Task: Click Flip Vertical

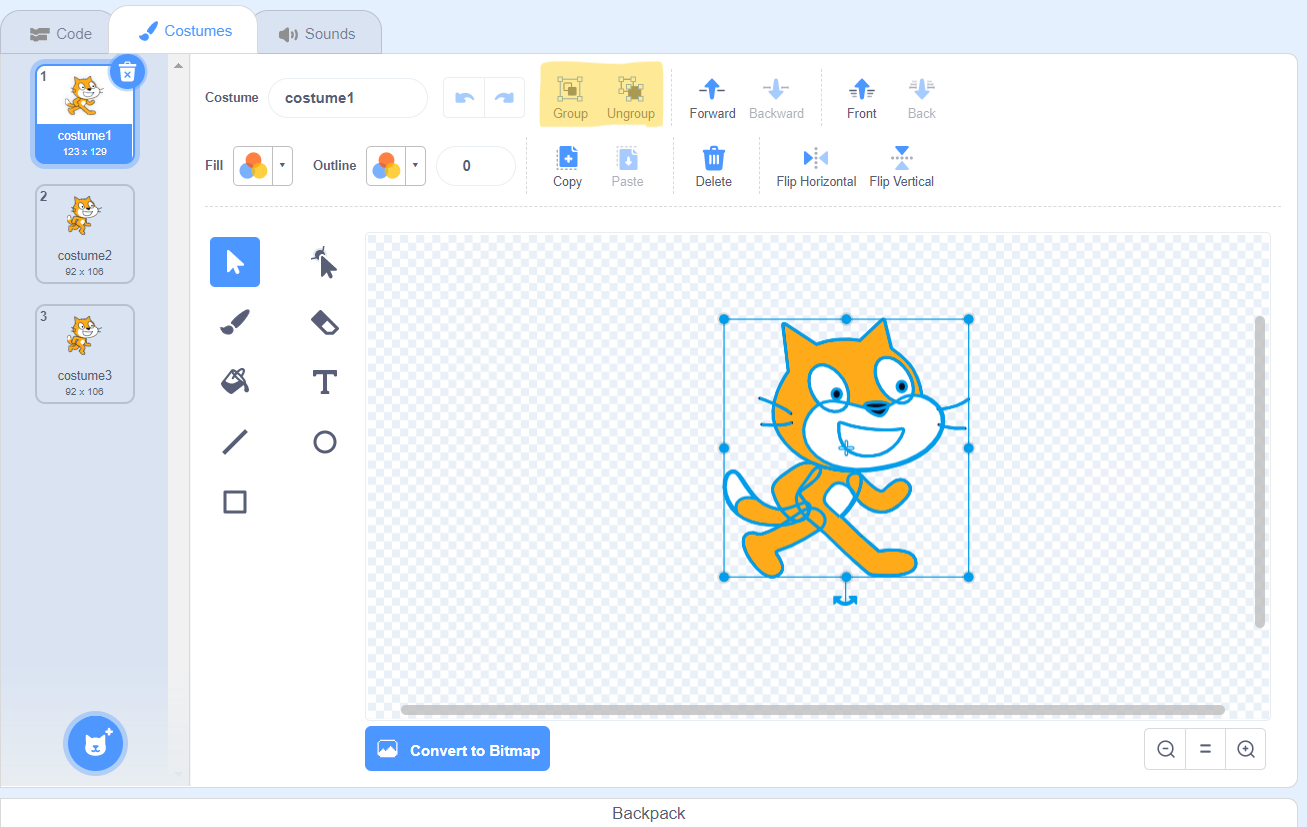Action: (902, 167)
